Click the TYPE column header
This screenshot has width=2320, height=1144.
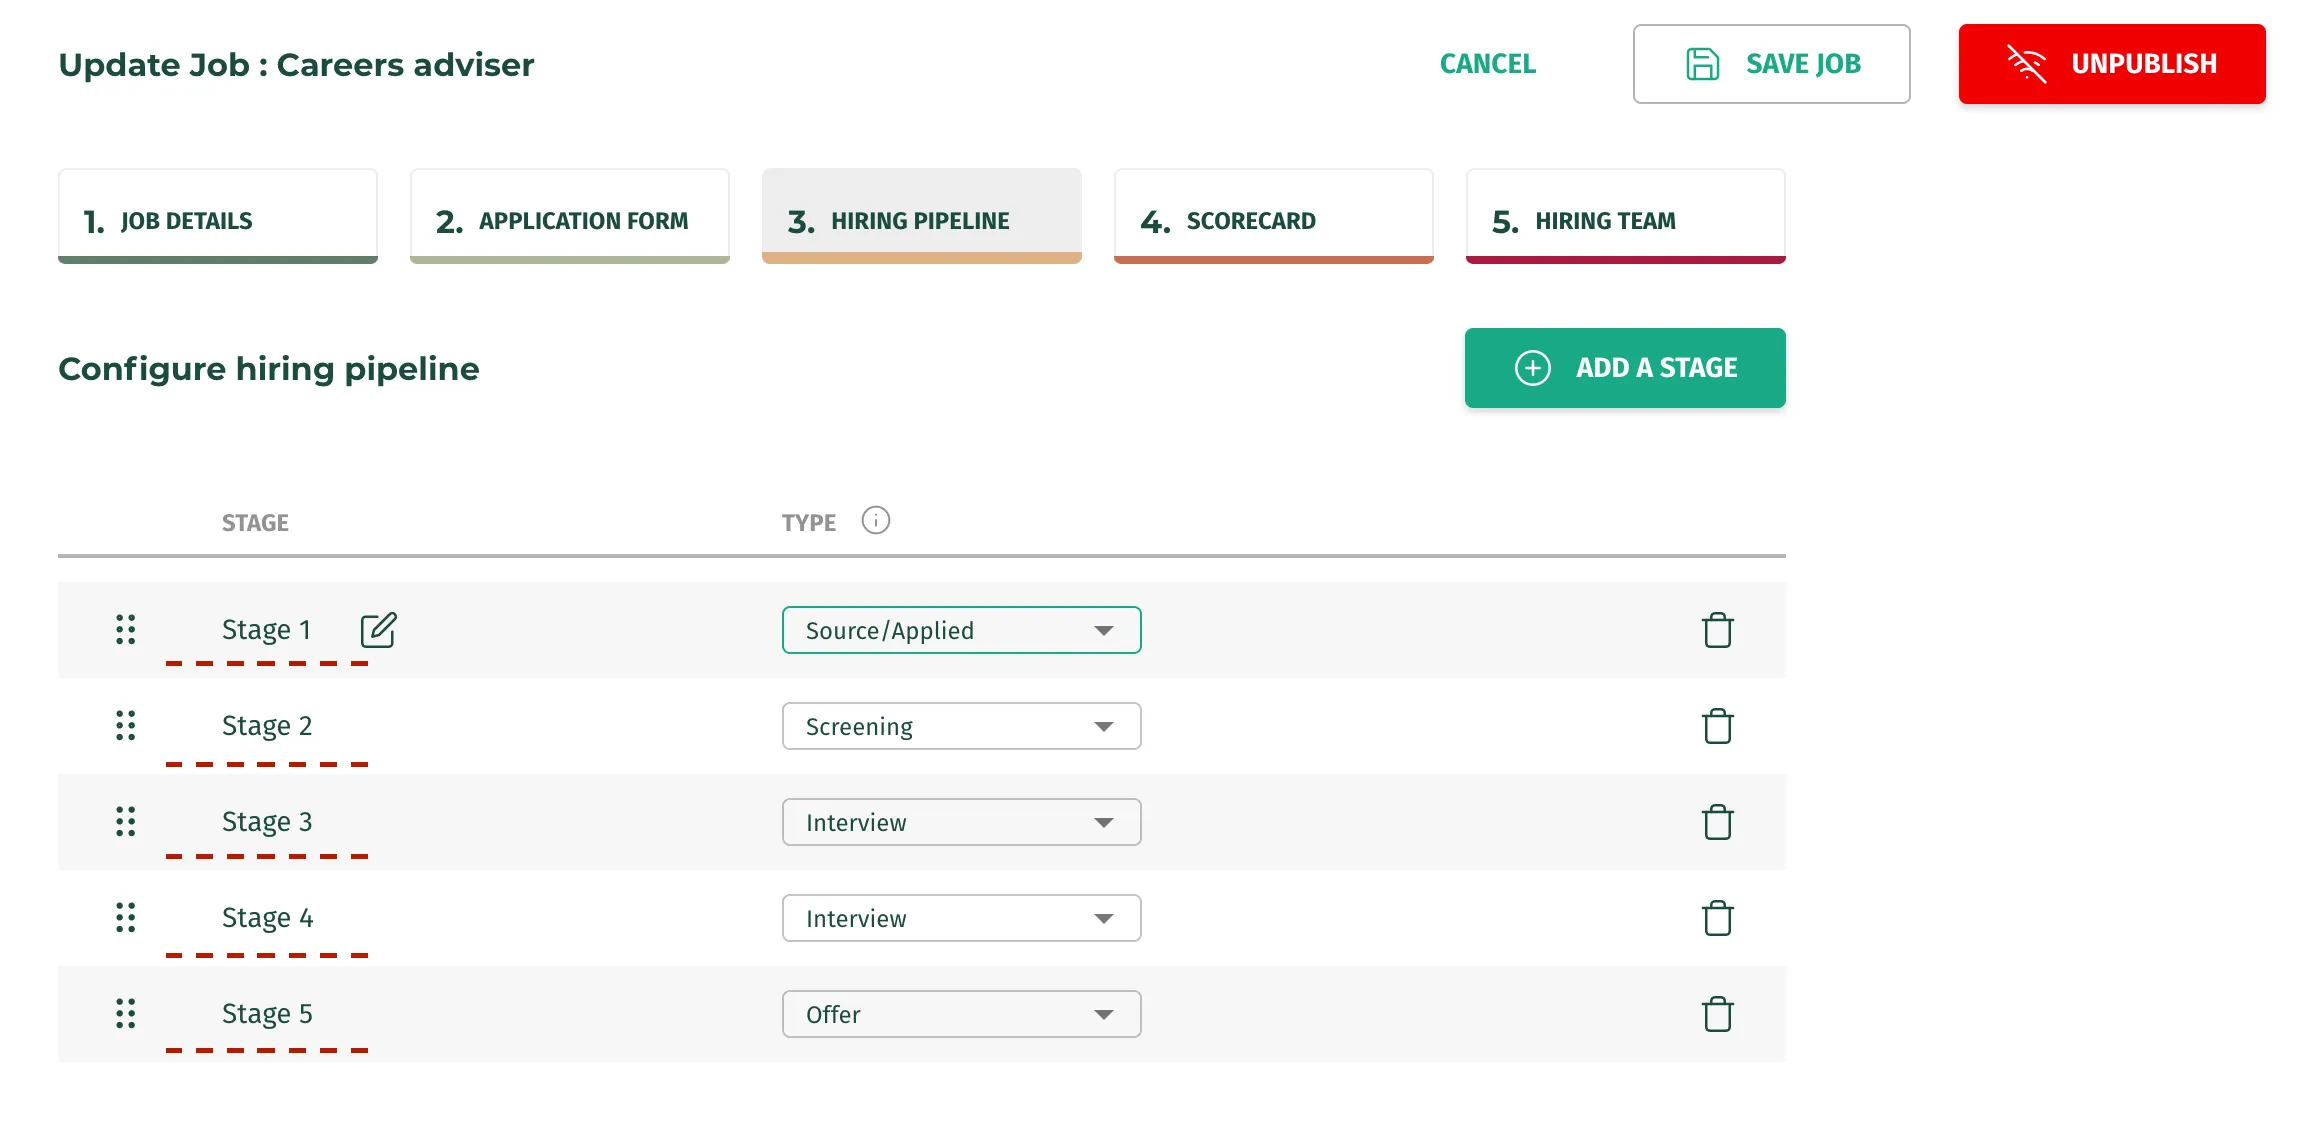pyautogui.click(x=808, y=523)
